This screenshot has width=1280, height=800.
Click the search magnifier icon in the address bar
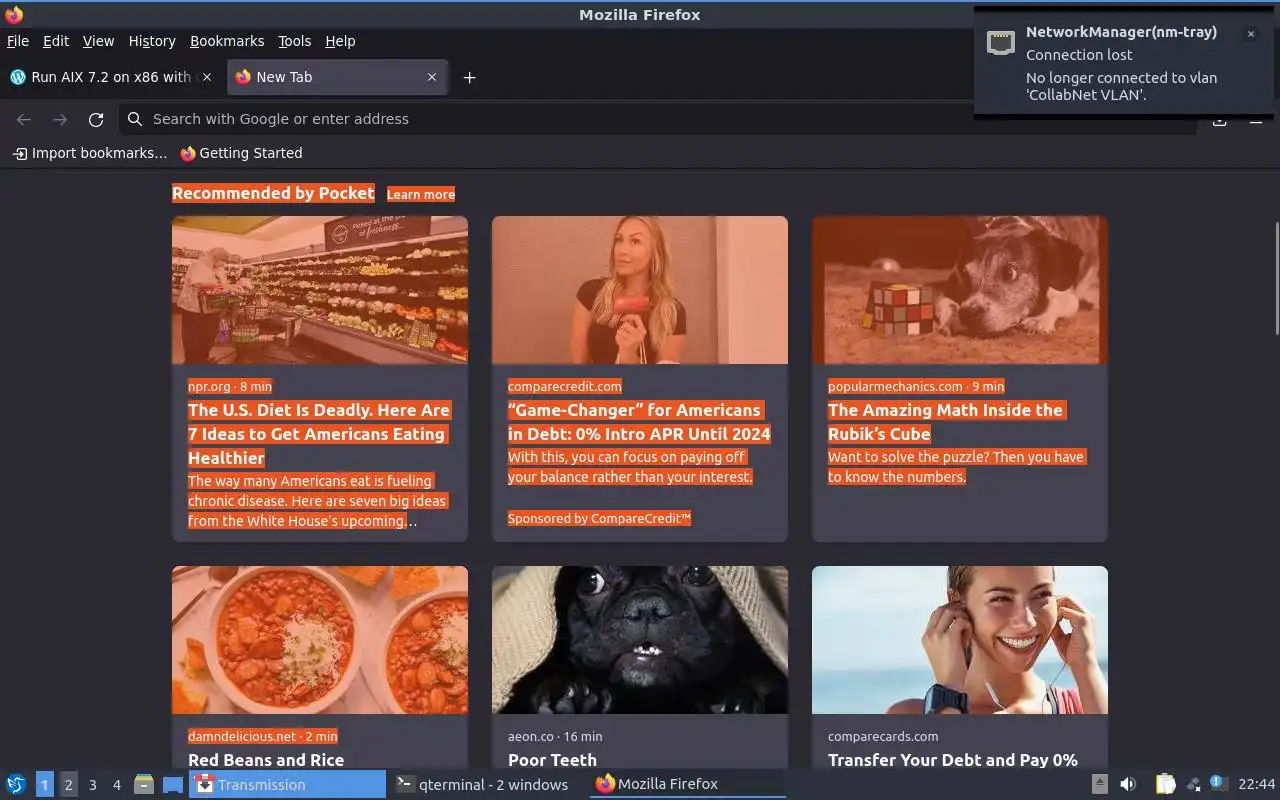[135, 119]
